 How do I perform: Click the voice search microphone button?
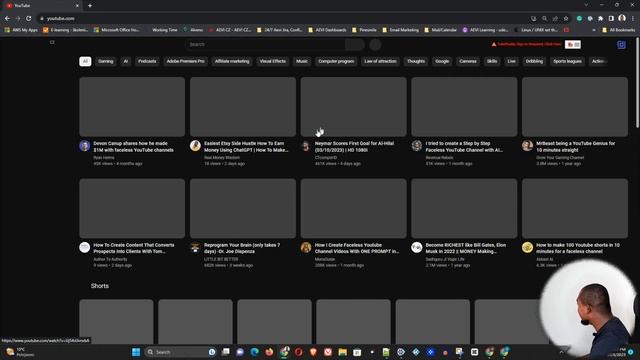(x=375, y=44)
